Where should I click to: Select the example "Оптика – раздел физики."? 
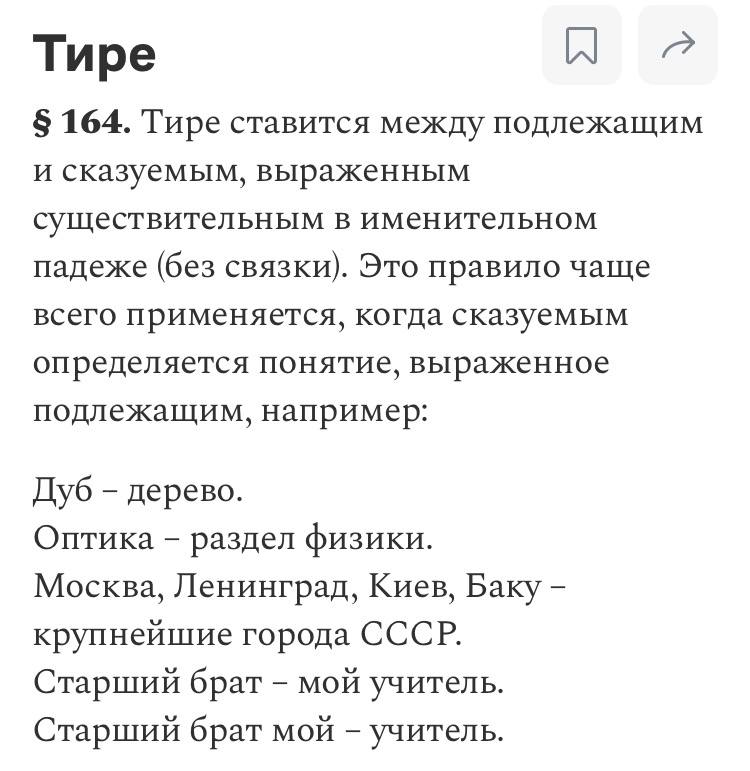(x=233, y=538)
